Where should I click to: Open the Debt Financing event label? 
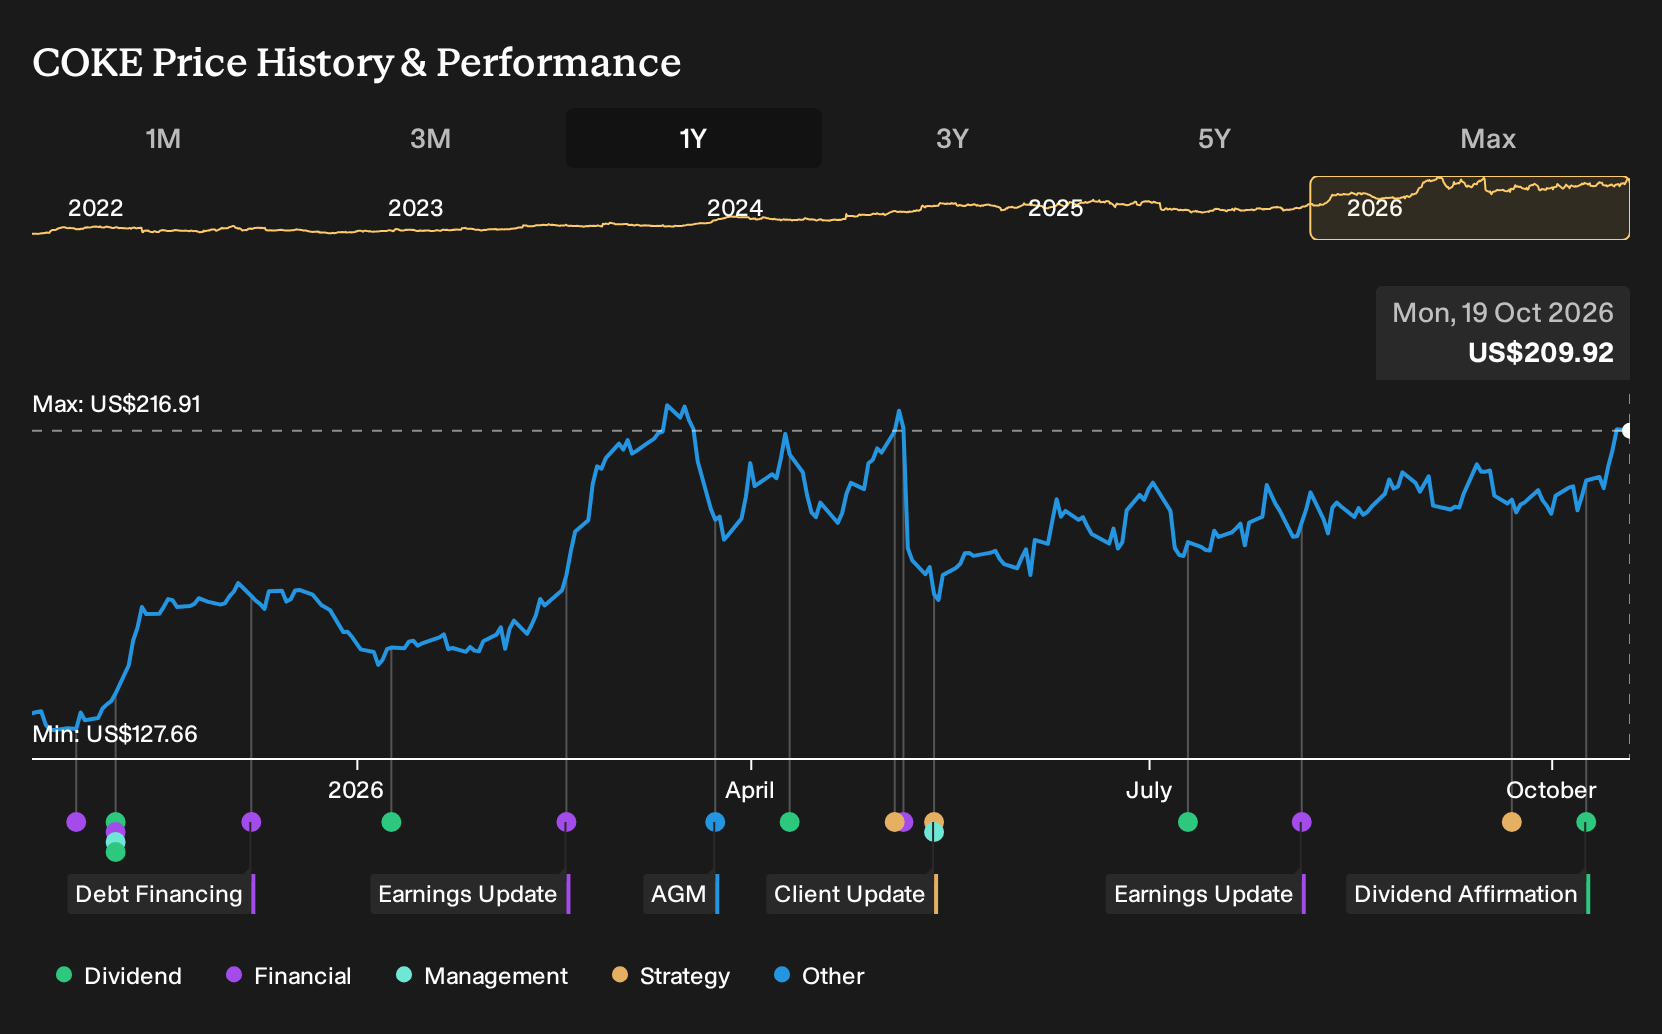point(162,894)
